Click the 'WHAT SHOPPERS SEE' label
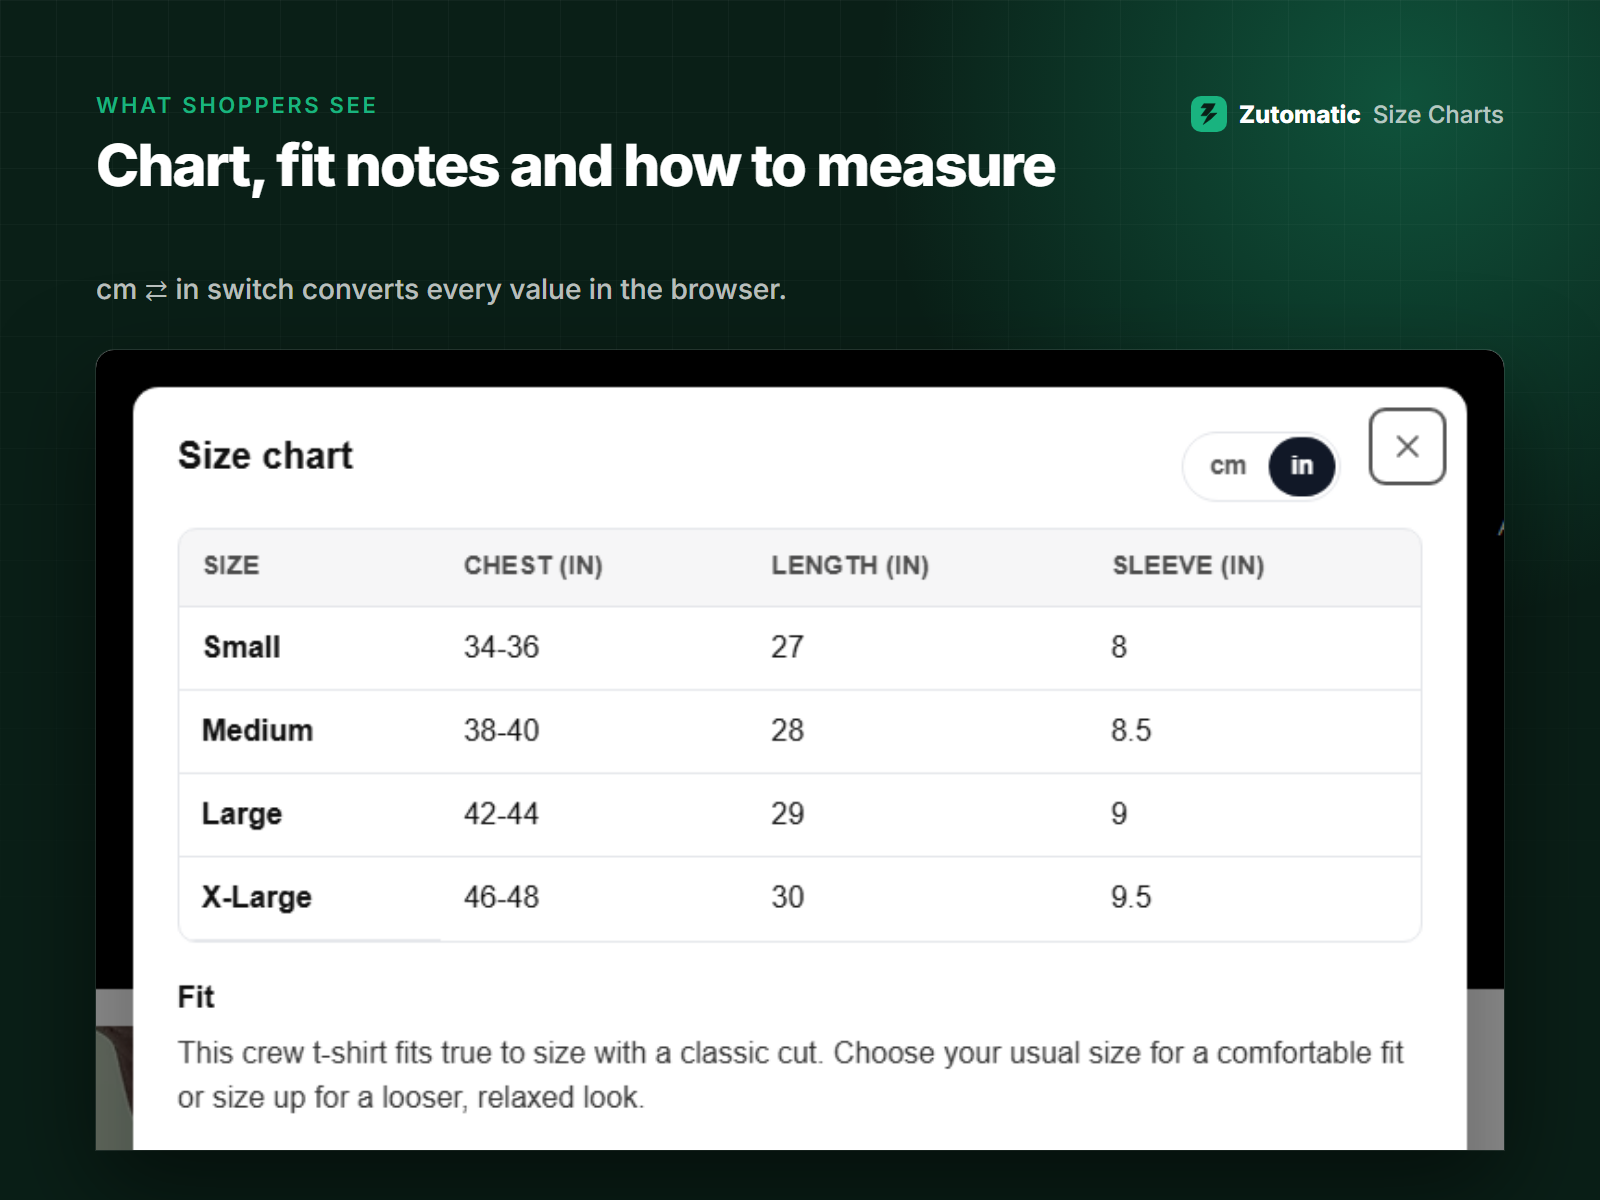The height and width of the screenshot is (1200, 1600). pyautogui.click(x=236, y=106)
